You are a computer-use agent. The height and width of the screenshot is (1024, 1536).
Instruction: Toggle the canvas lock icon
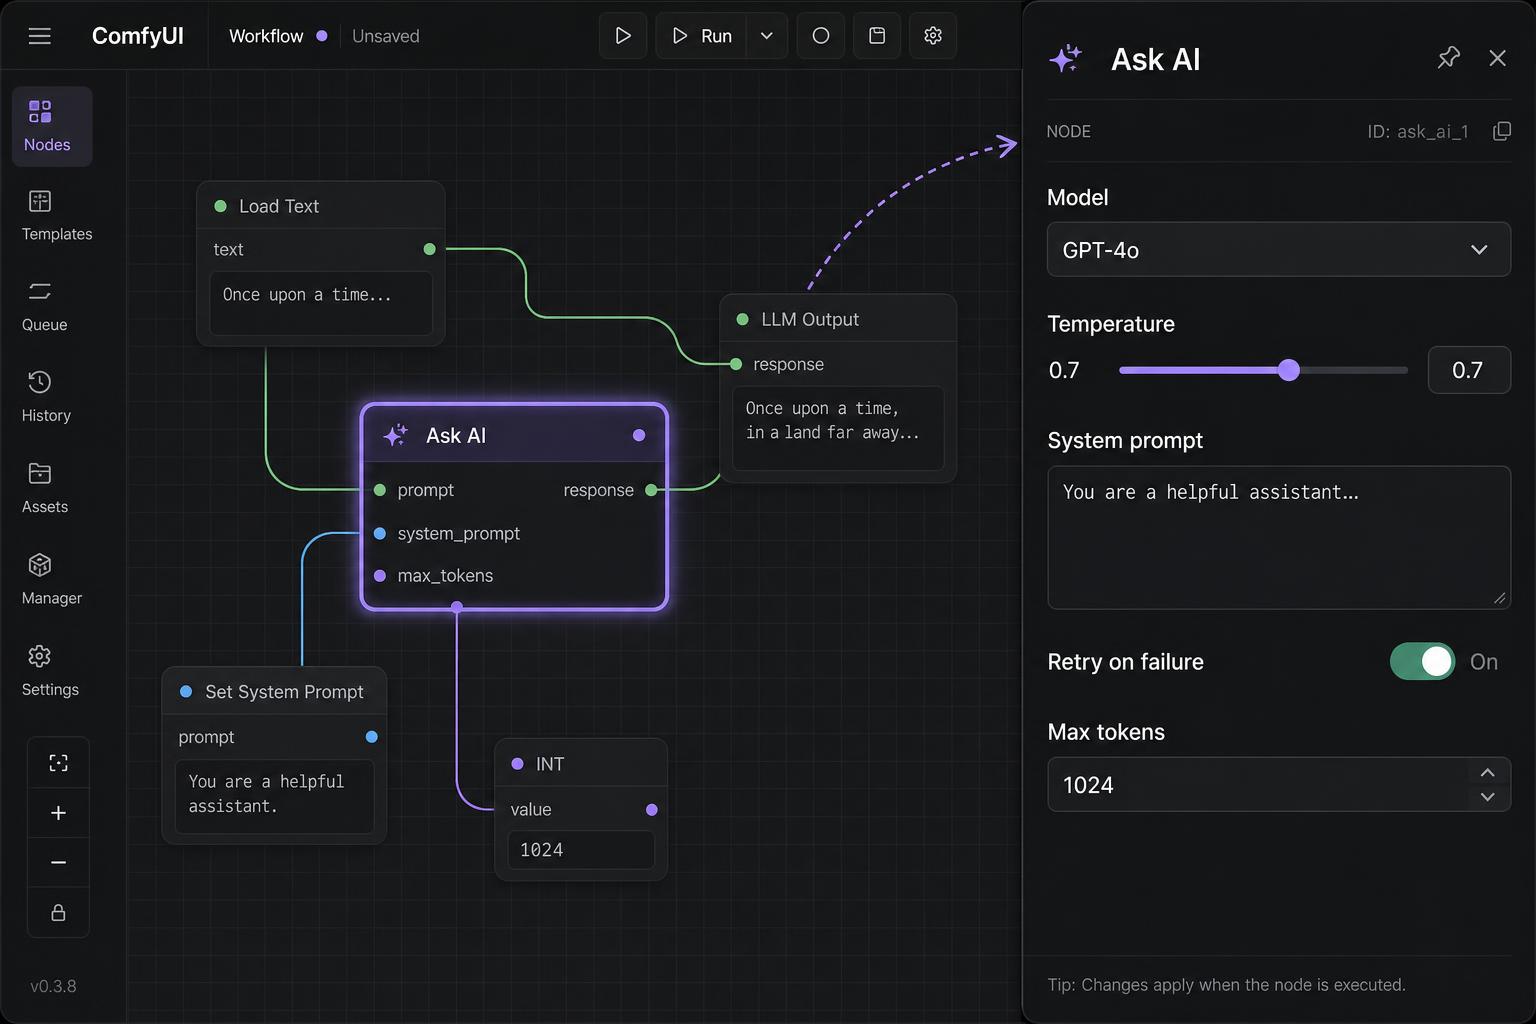click(x=58, y=912)
